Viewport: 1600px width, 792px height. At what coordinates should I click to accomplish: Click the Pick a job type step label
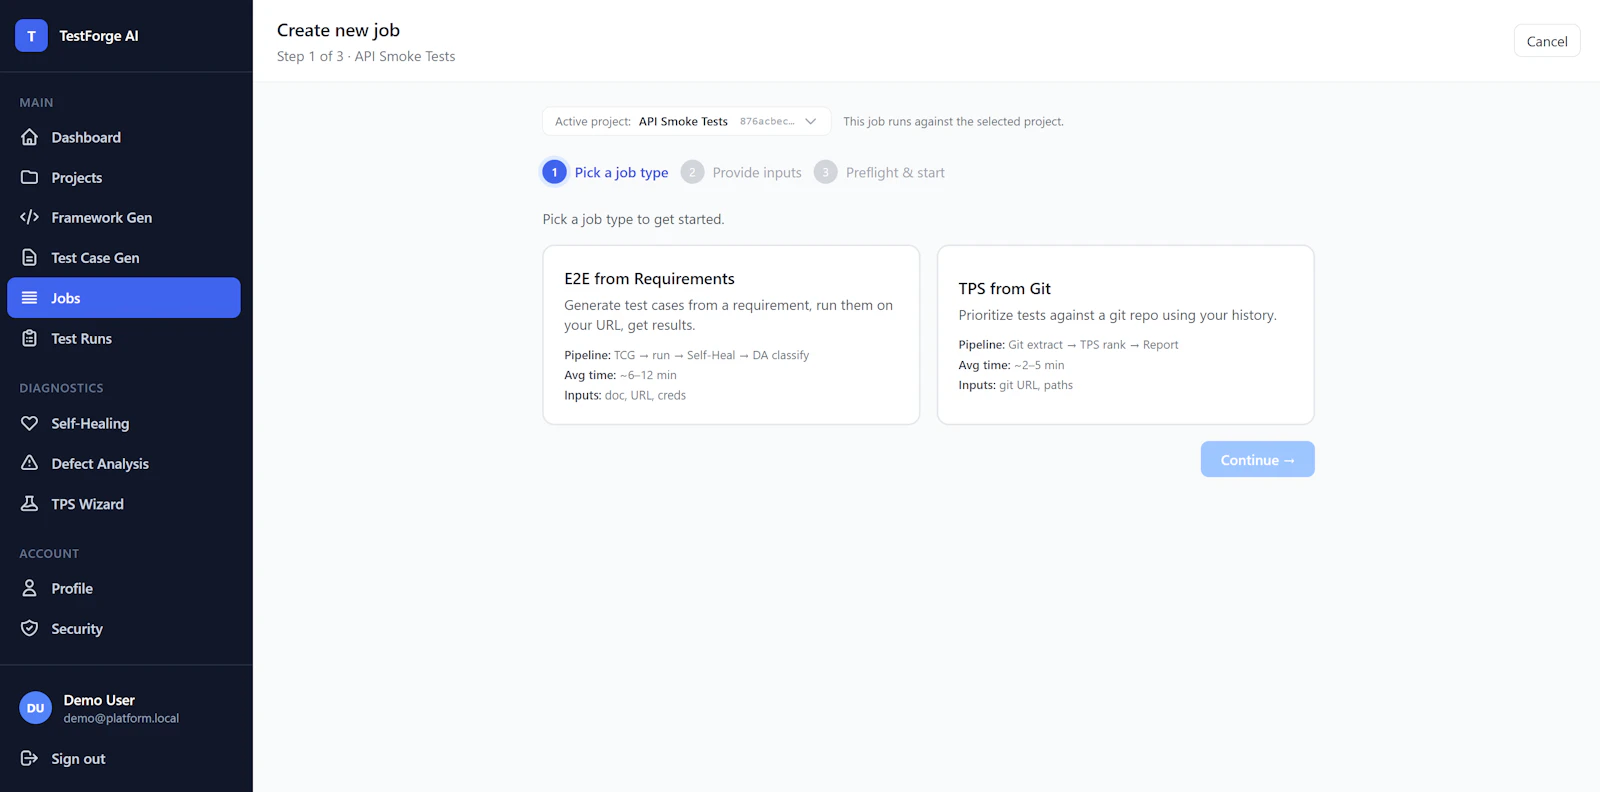(x=621, y=172)
